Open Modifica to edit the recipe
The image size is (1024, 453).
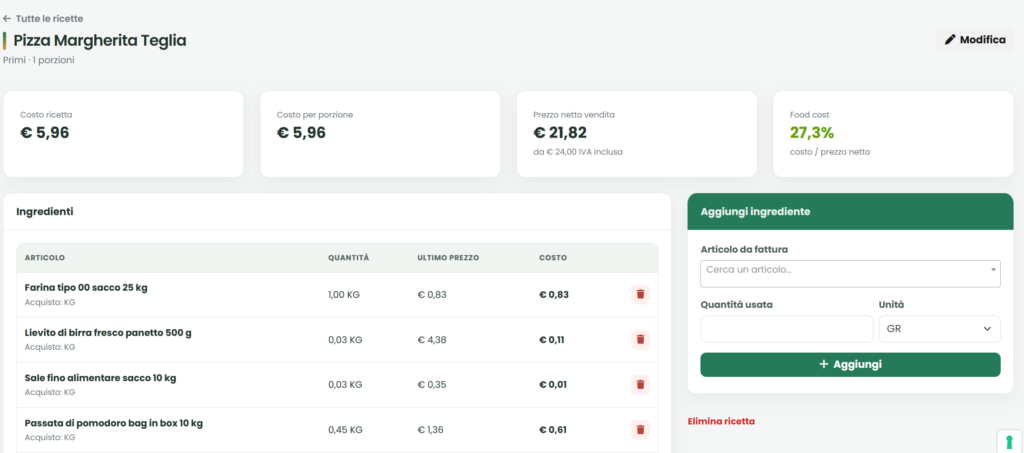[975, 40]
